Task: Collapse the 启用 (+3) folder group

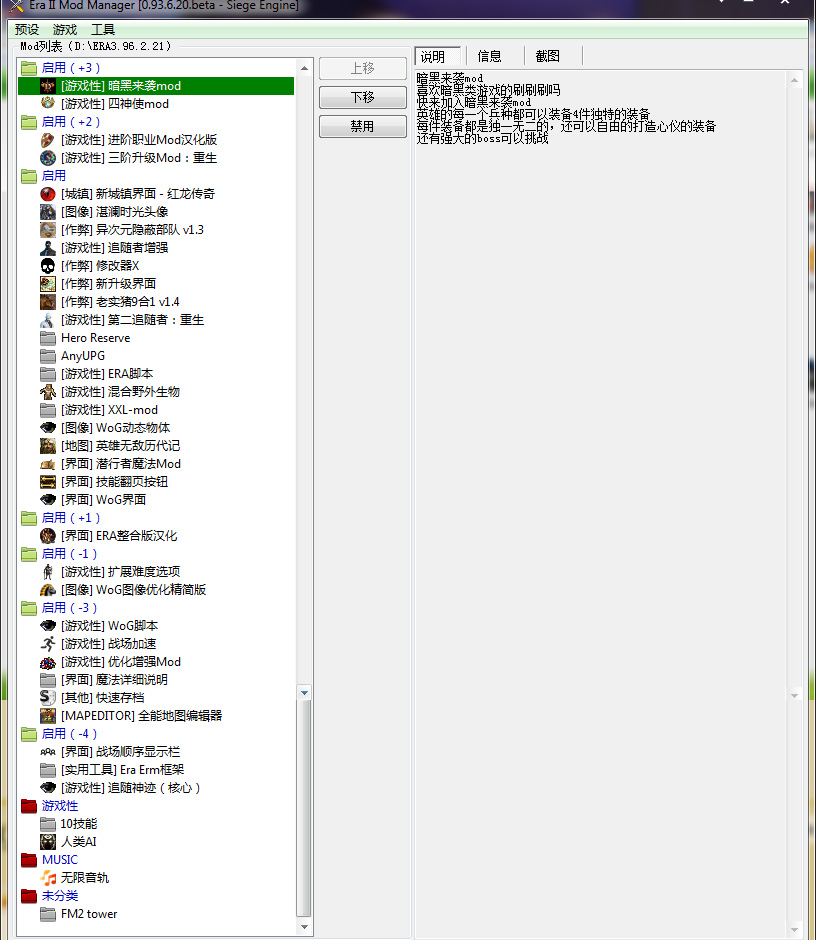Action: 29,68
